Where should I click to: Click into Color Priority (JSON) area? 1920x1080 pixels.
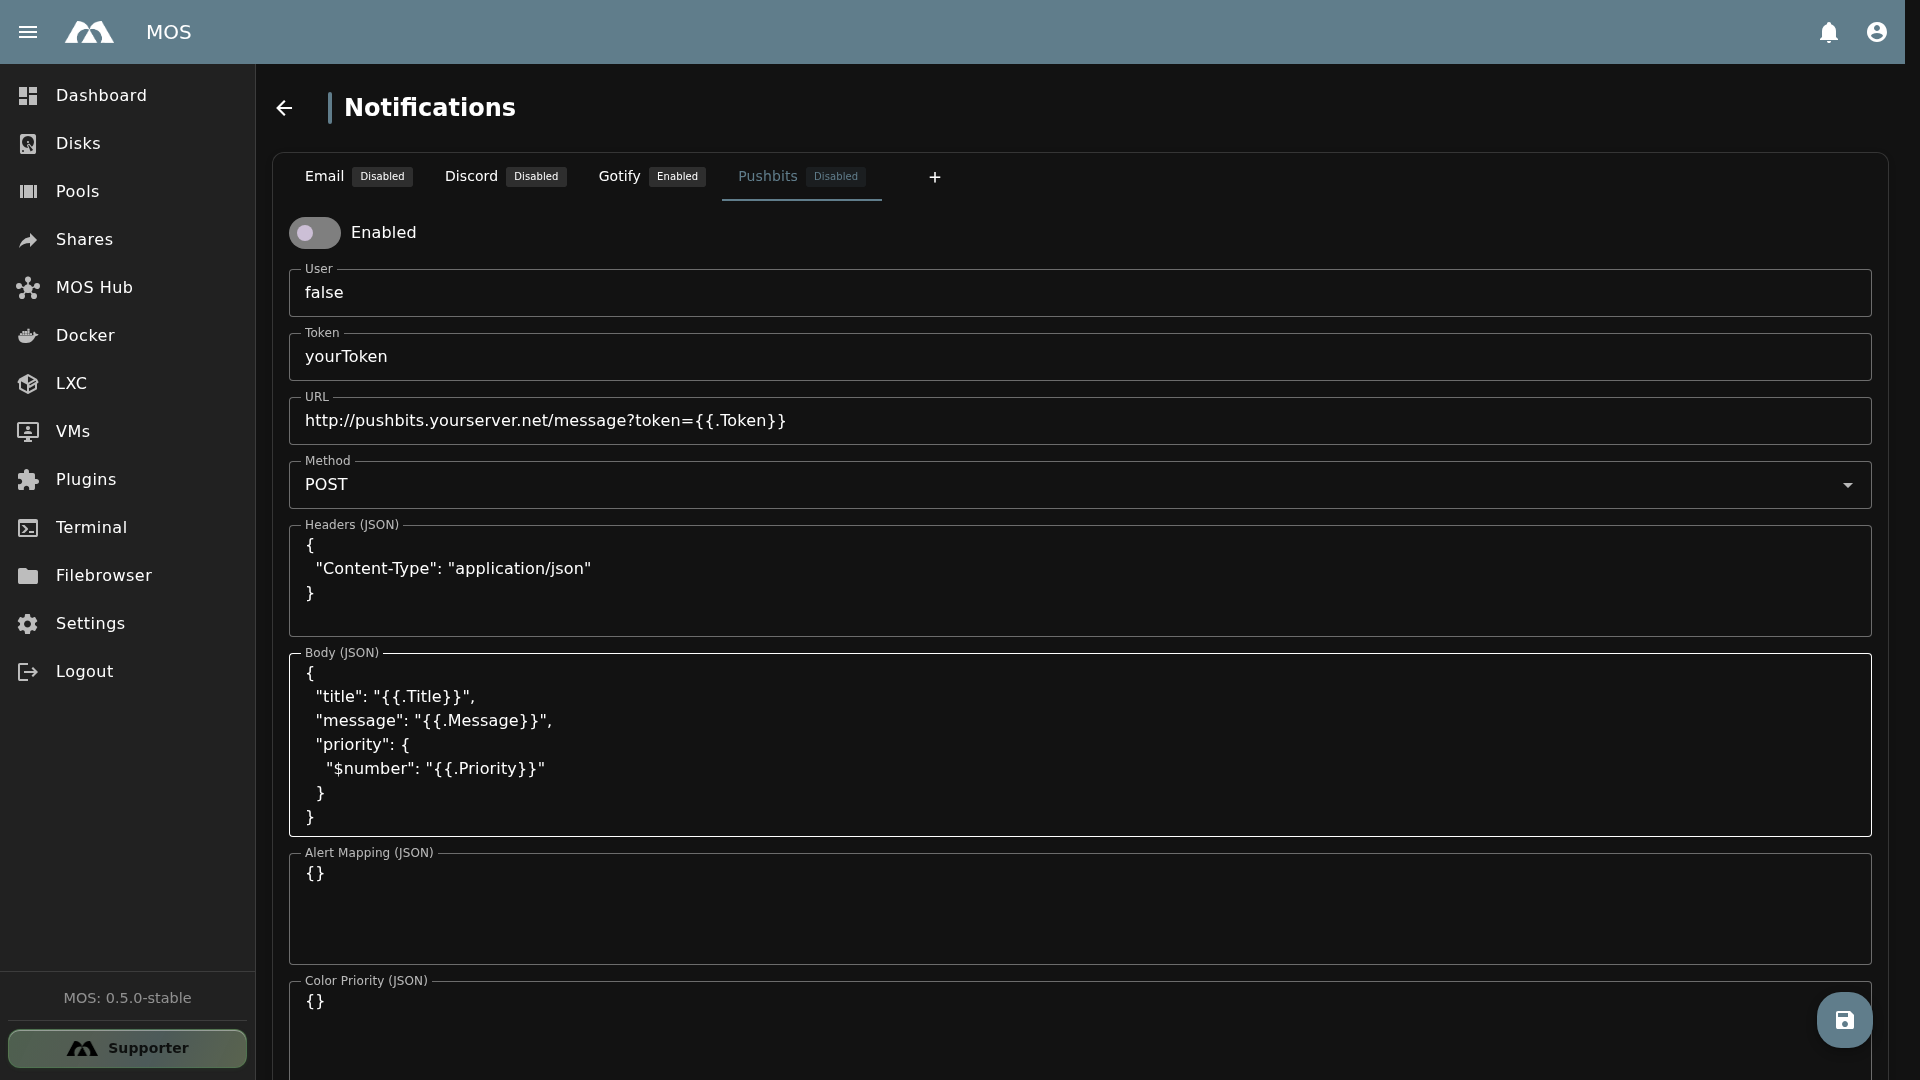pyautogui.click(x=1080, y=1031)
